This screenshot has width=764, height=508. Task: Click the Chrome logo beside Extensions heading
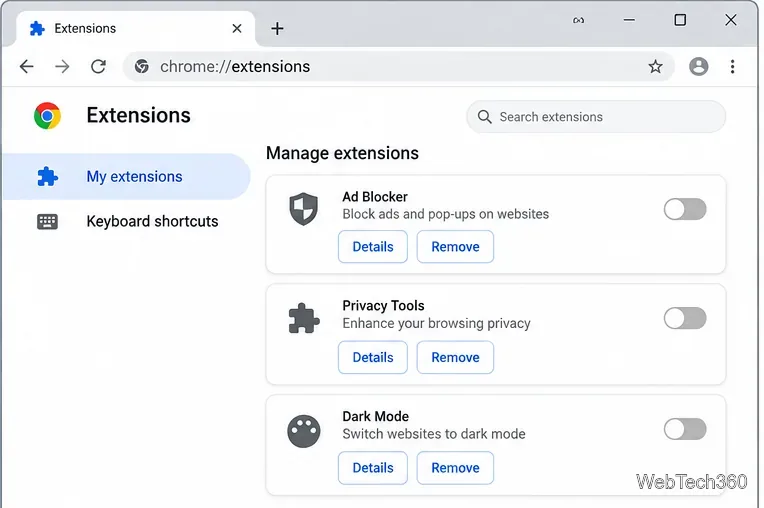(47, 115)
